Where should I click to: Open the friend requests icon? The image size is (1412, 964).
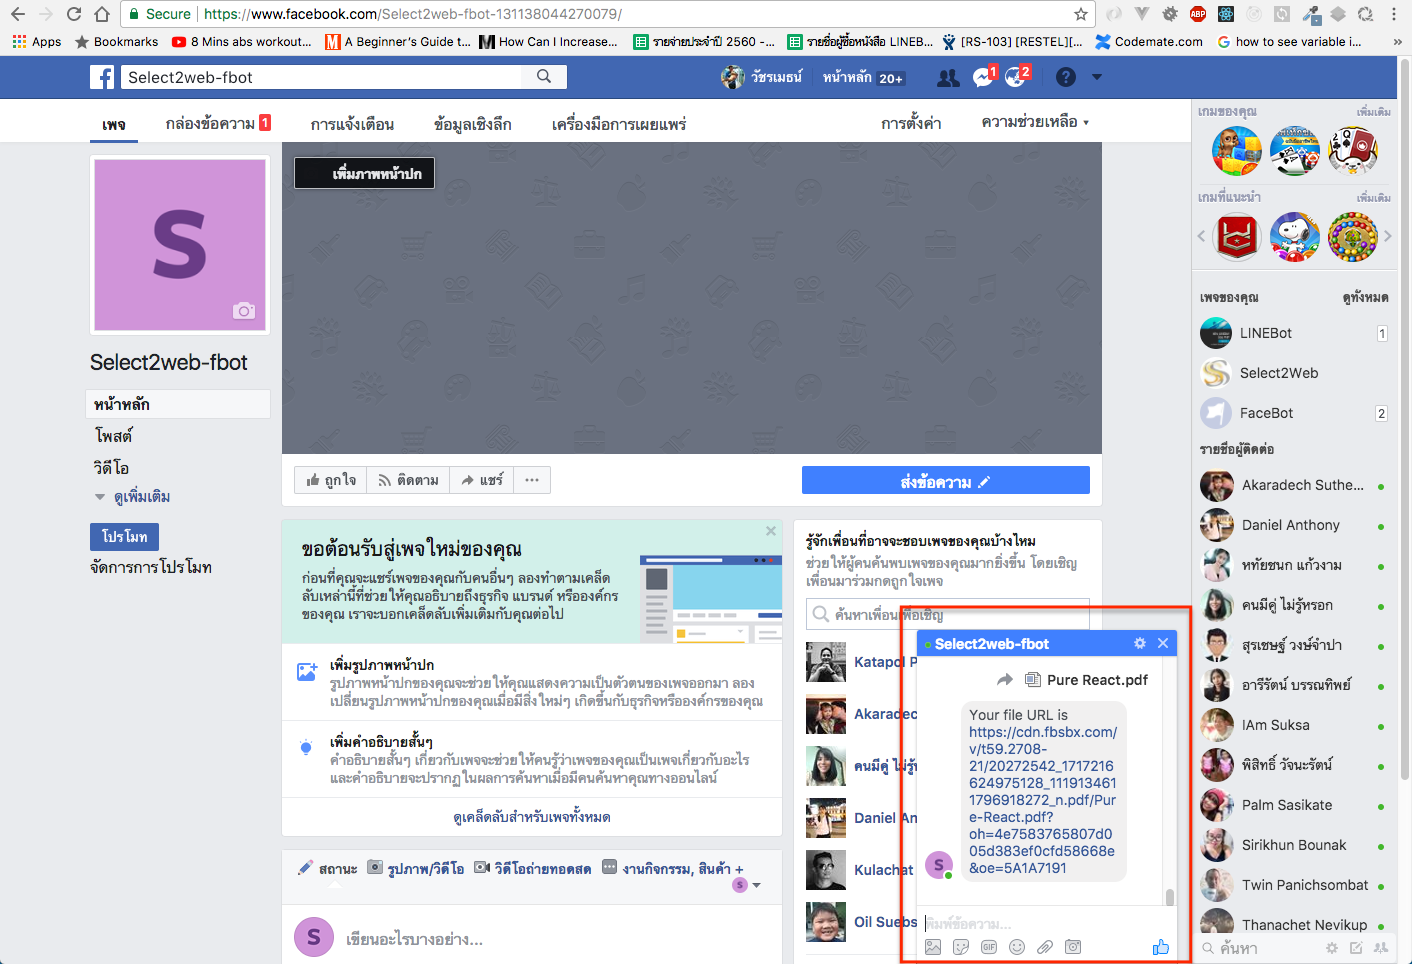948,77
